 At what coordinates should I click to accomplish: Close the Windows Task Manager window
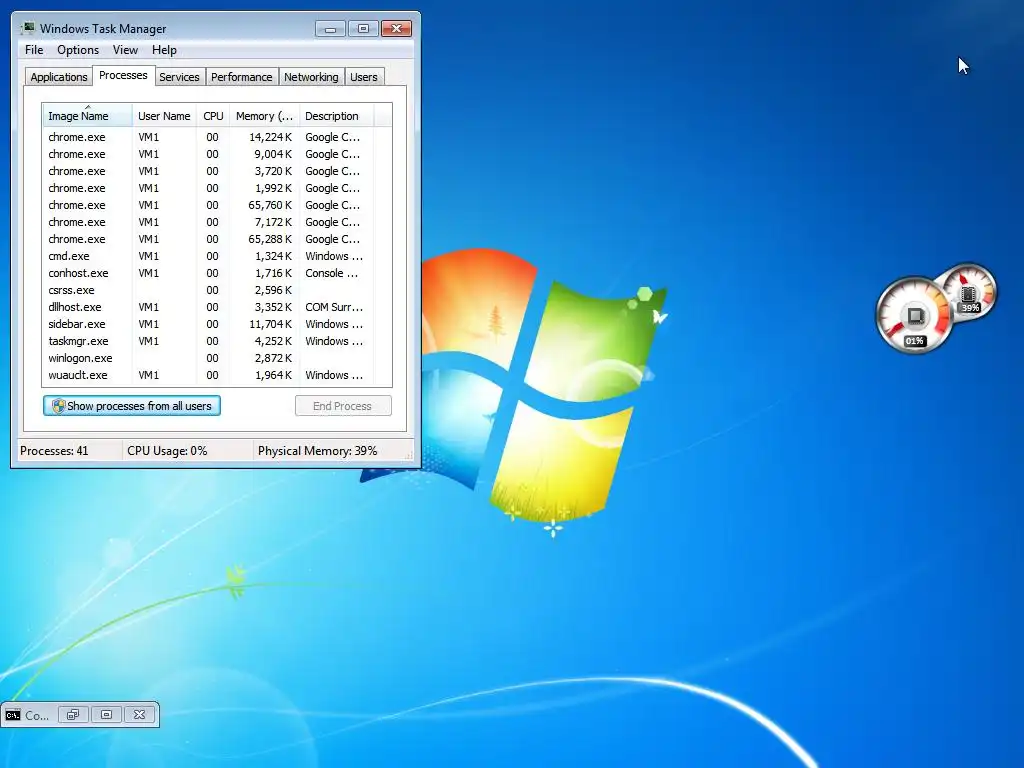[396, 29]
